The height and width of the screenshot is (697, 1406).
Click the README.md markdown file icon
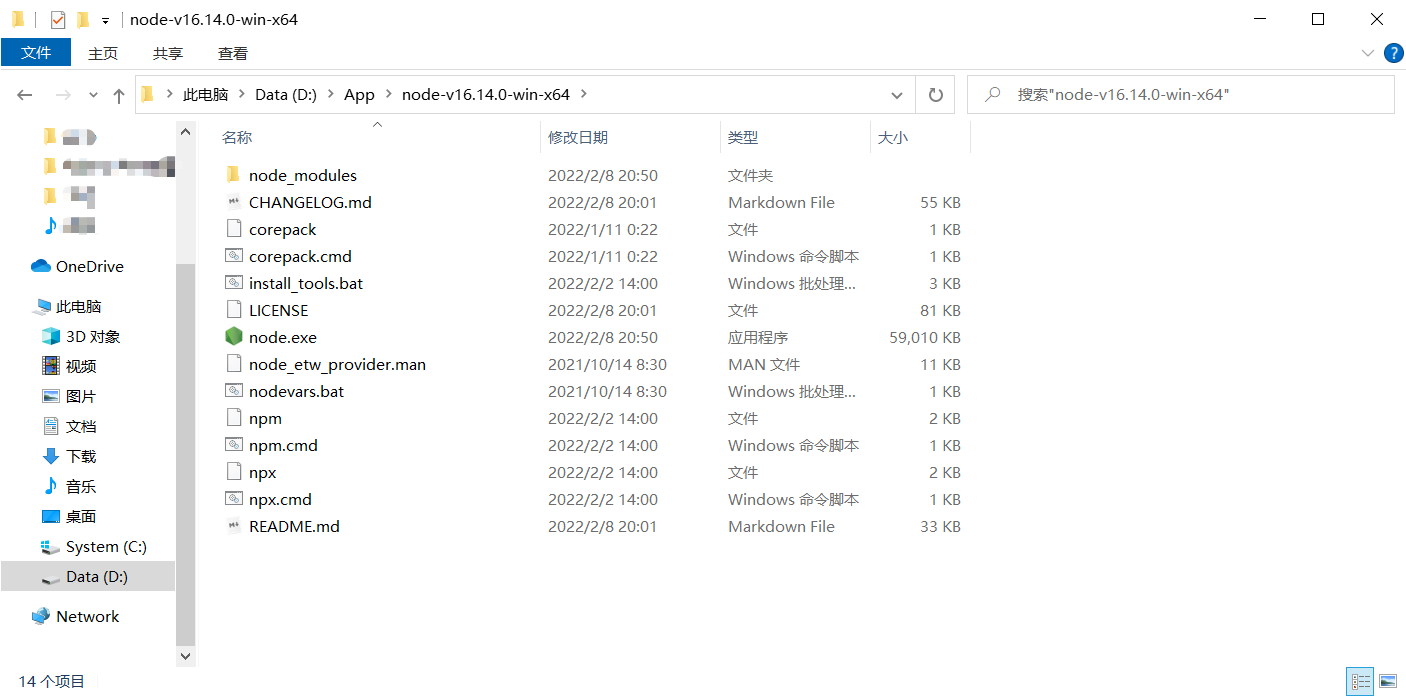click(233, 526)
